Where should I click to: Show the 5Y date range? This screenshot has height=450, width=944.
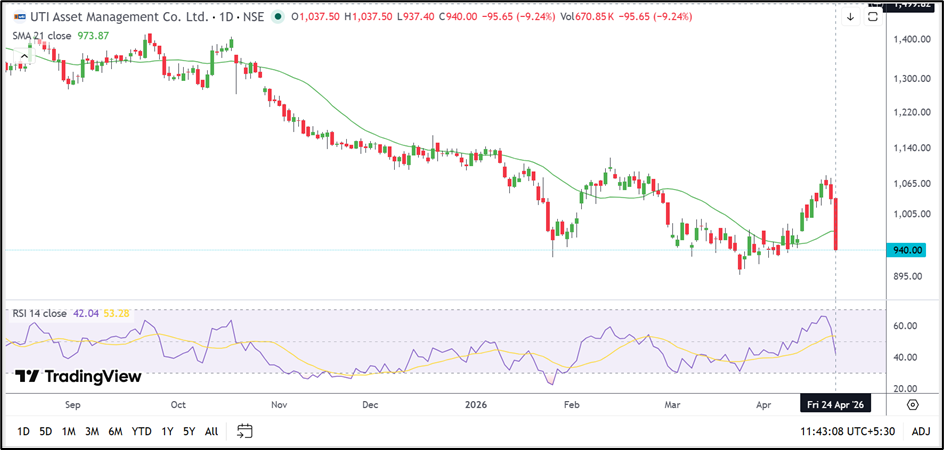point(188,431)
